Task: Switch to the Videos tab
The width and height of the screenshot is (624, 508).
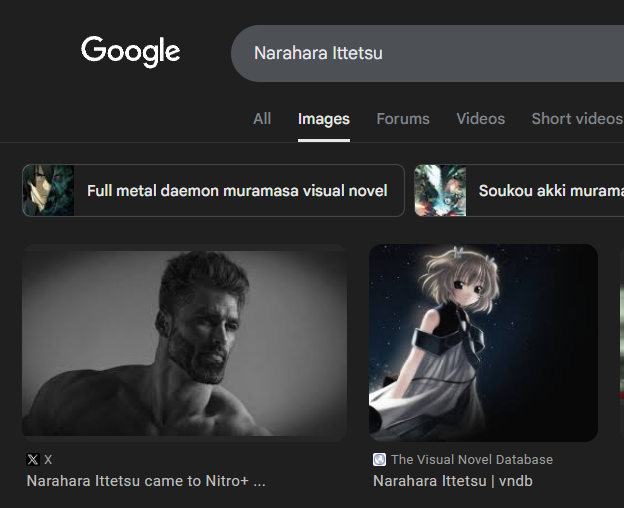Action: (x=480, y=119)
